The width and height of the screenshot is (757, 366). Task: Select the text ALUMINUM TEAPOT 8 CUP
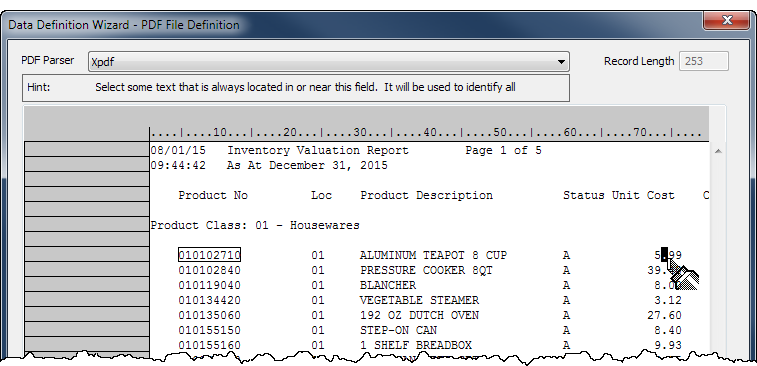pos(433,255)
